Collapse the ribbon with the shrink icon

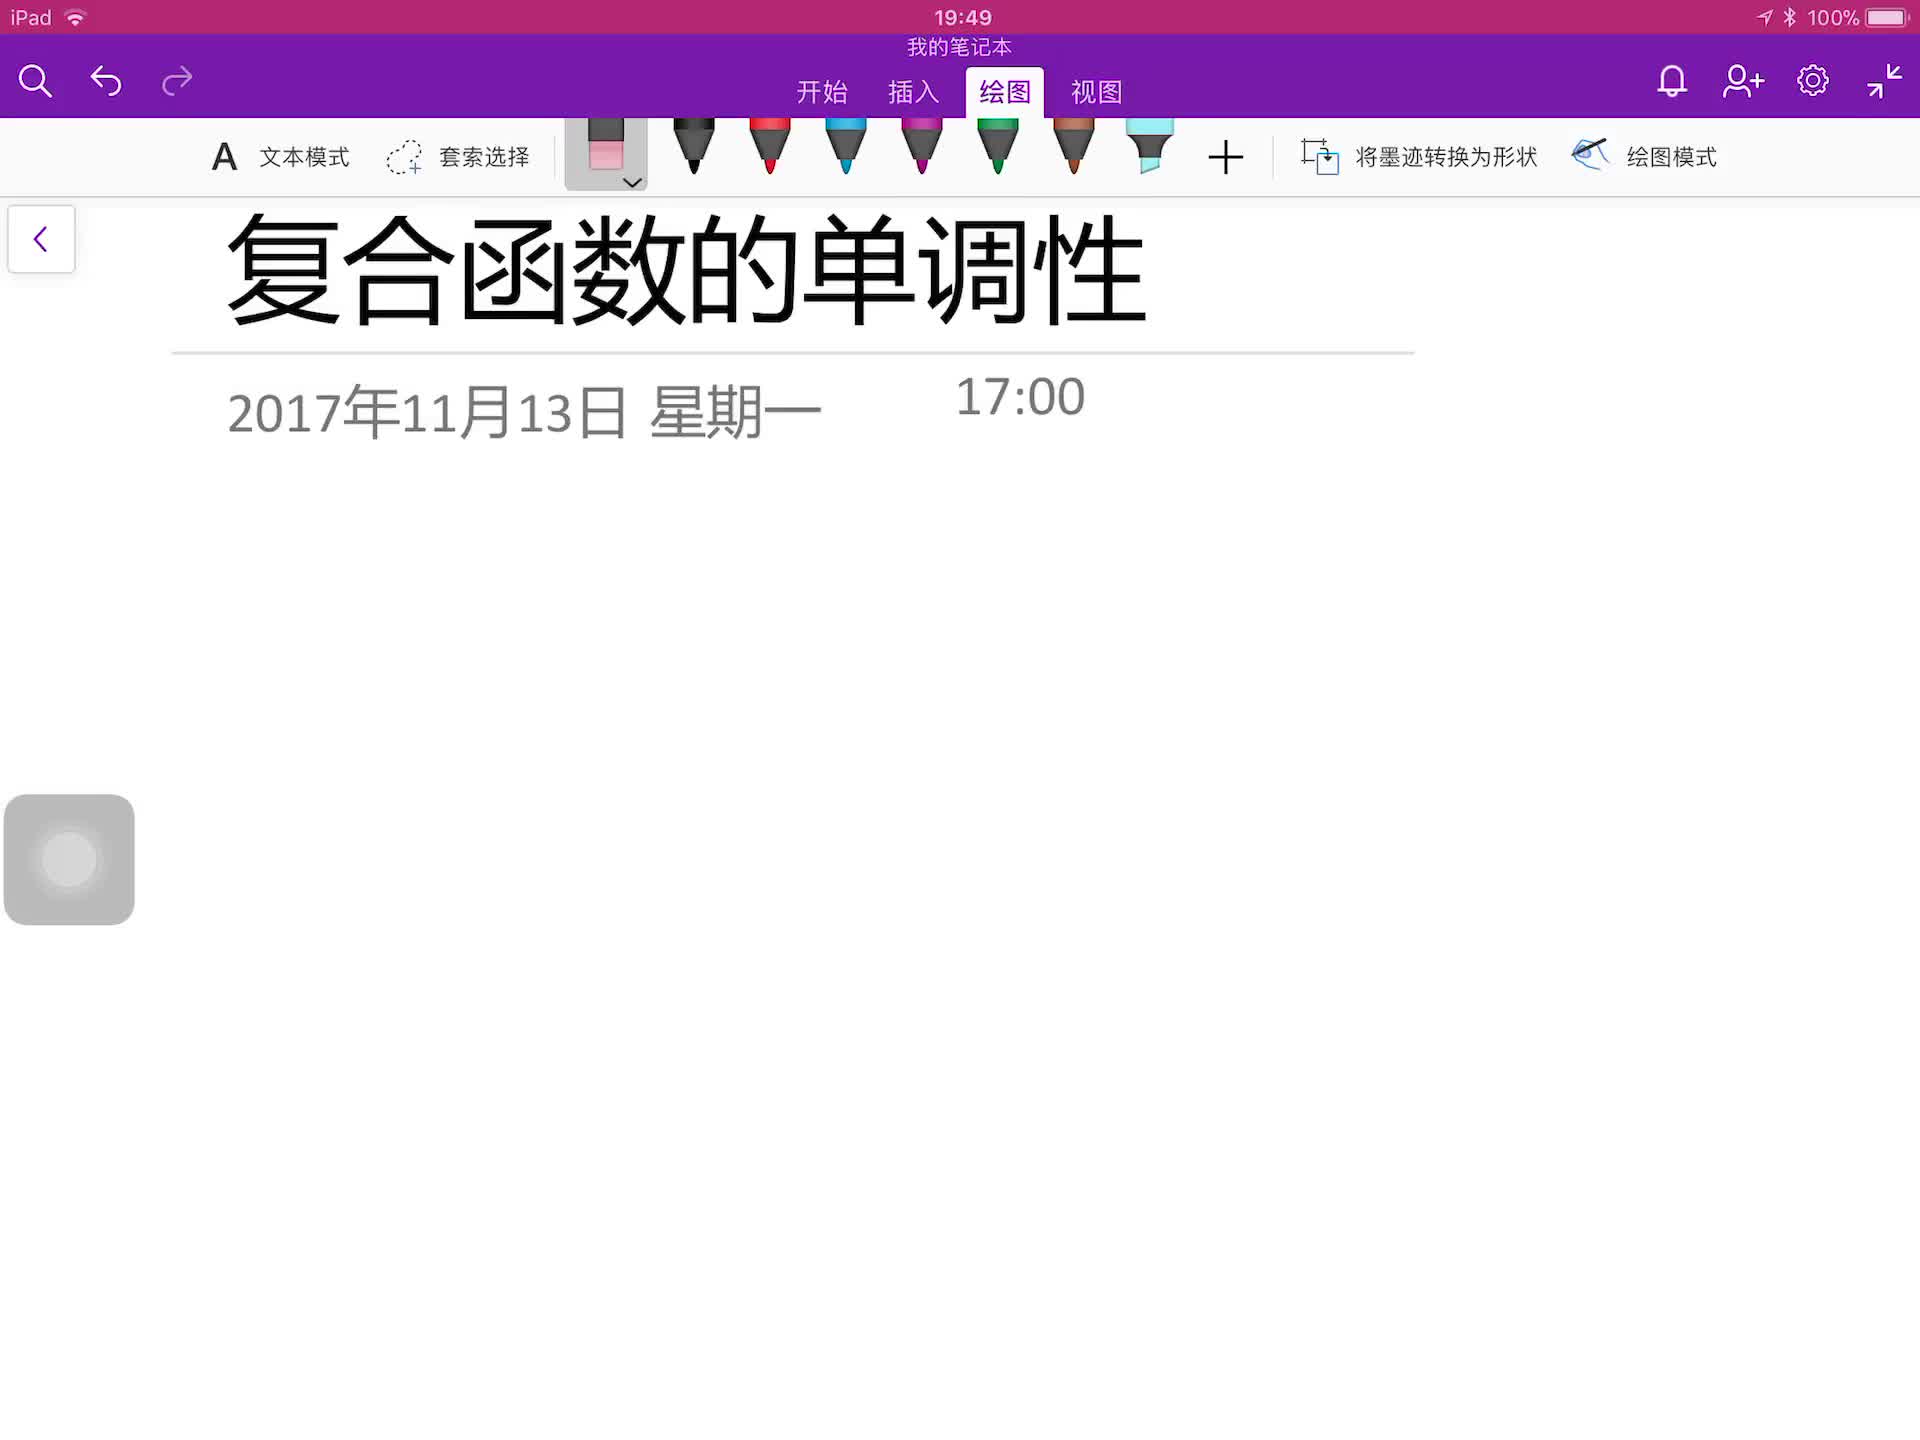click(1884, 80)
